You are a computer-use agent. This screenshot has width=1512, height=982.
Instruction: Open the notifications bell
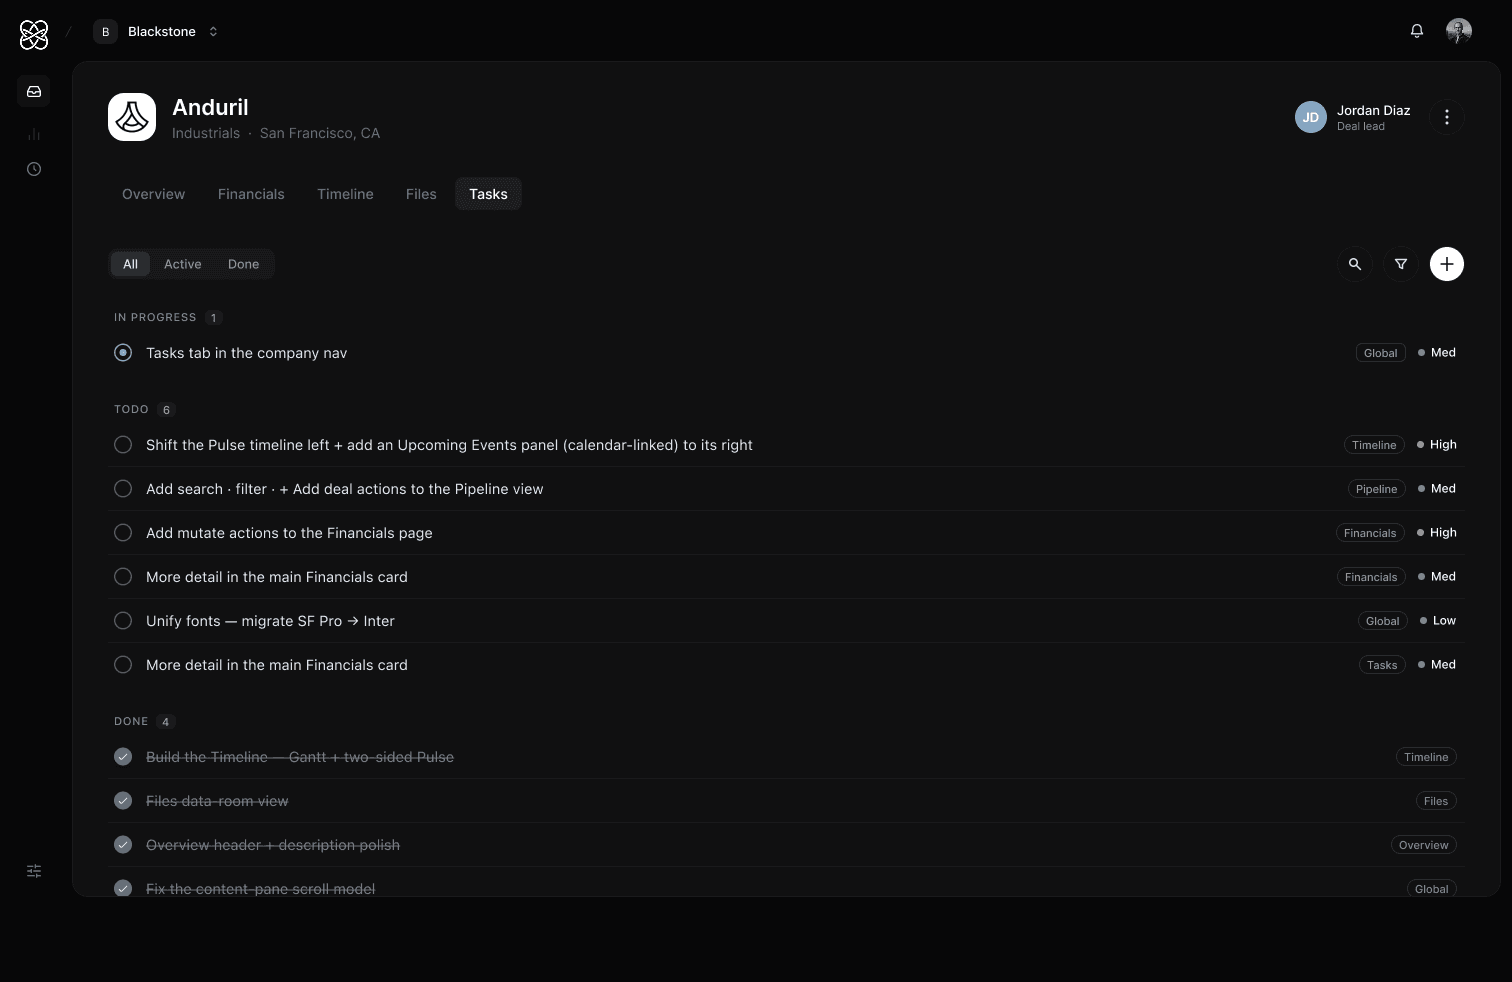[1417, 31]
